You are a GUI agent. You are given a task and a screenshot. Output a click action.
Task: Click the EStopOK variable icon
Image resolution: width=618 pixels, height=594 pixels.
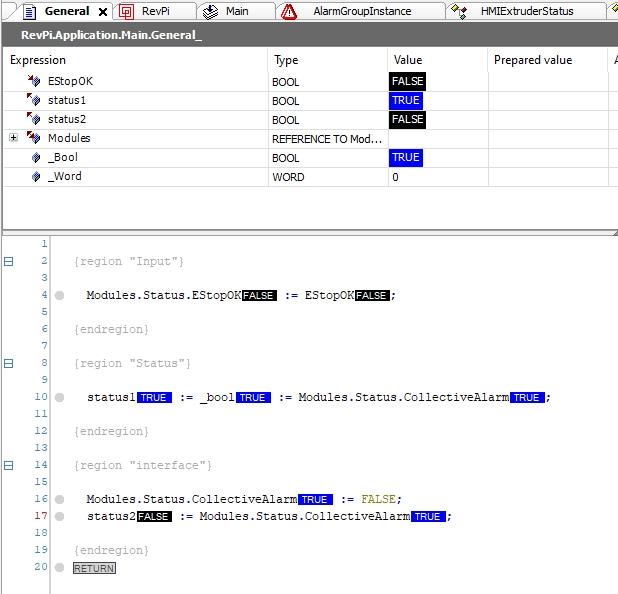(x=34, y=81)
